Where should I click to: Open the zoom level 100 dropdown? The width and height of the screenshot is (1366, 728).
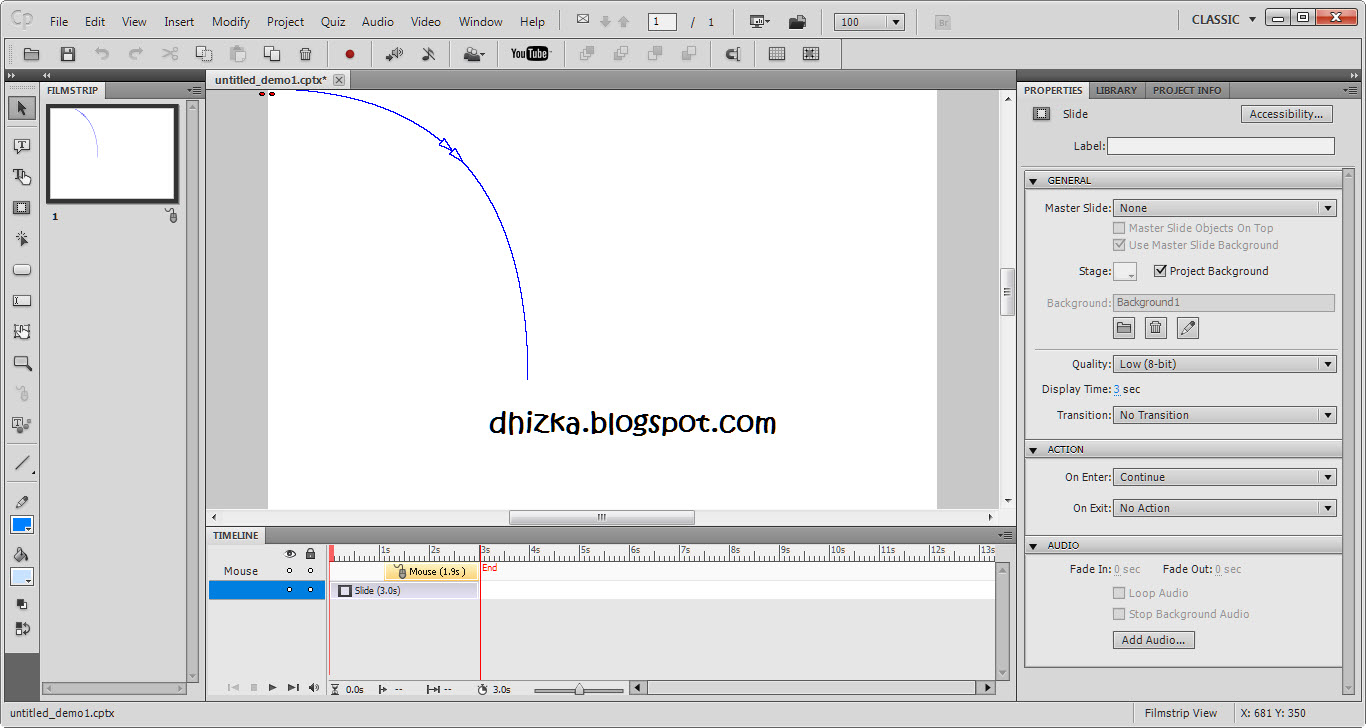(869, 22)
